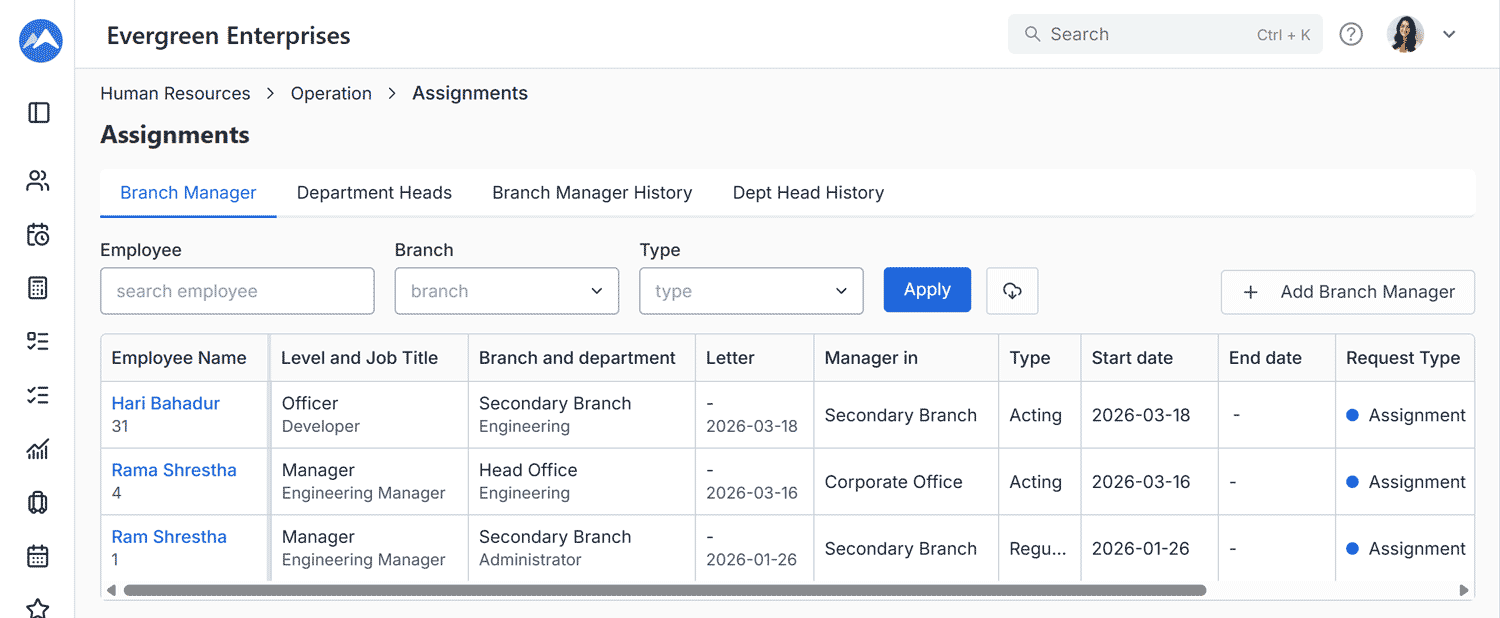Click the horizontal table scrollbar
This screenshot has width=1500, height=618.
pos(664,590)
